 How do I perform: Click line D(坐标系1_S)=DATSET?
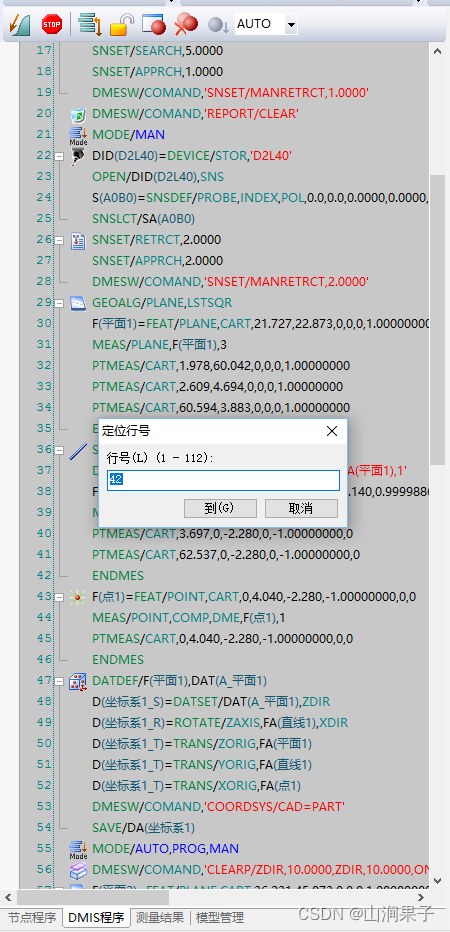(211, 701)
